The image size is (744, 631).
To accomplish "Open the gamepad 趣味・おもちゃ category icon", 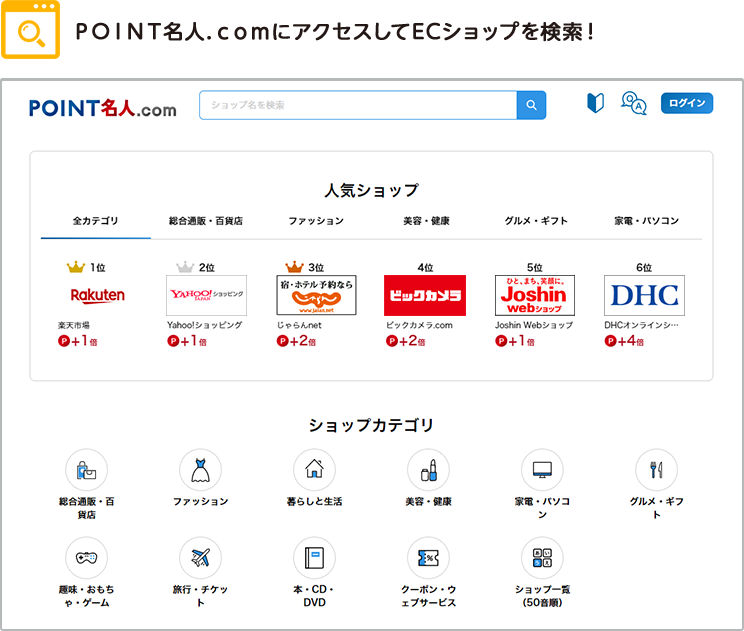I will [x=86, y=558].
